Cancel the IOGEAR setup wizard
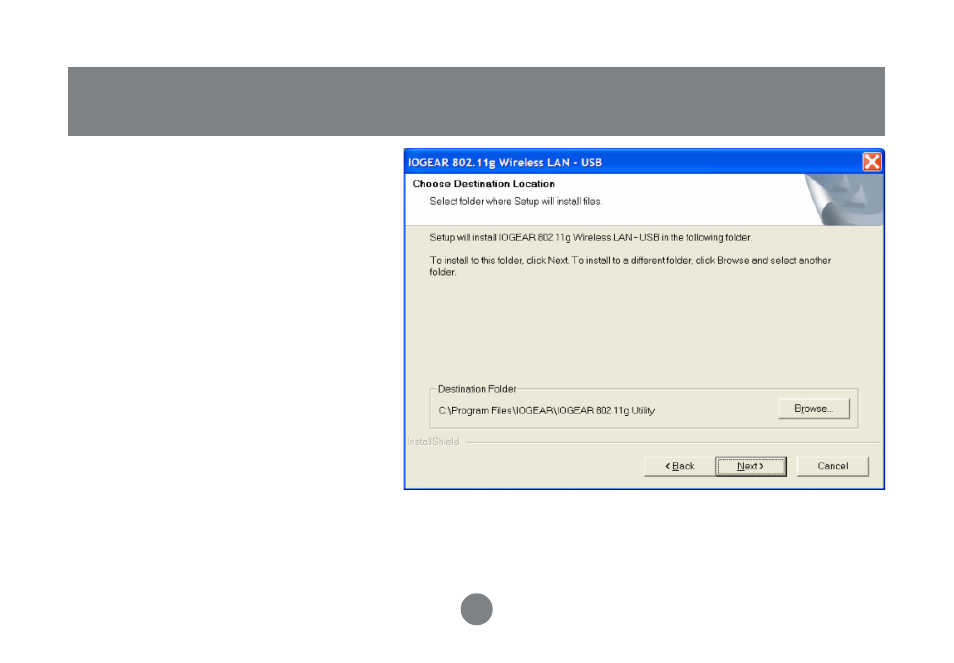 point(832,467)
